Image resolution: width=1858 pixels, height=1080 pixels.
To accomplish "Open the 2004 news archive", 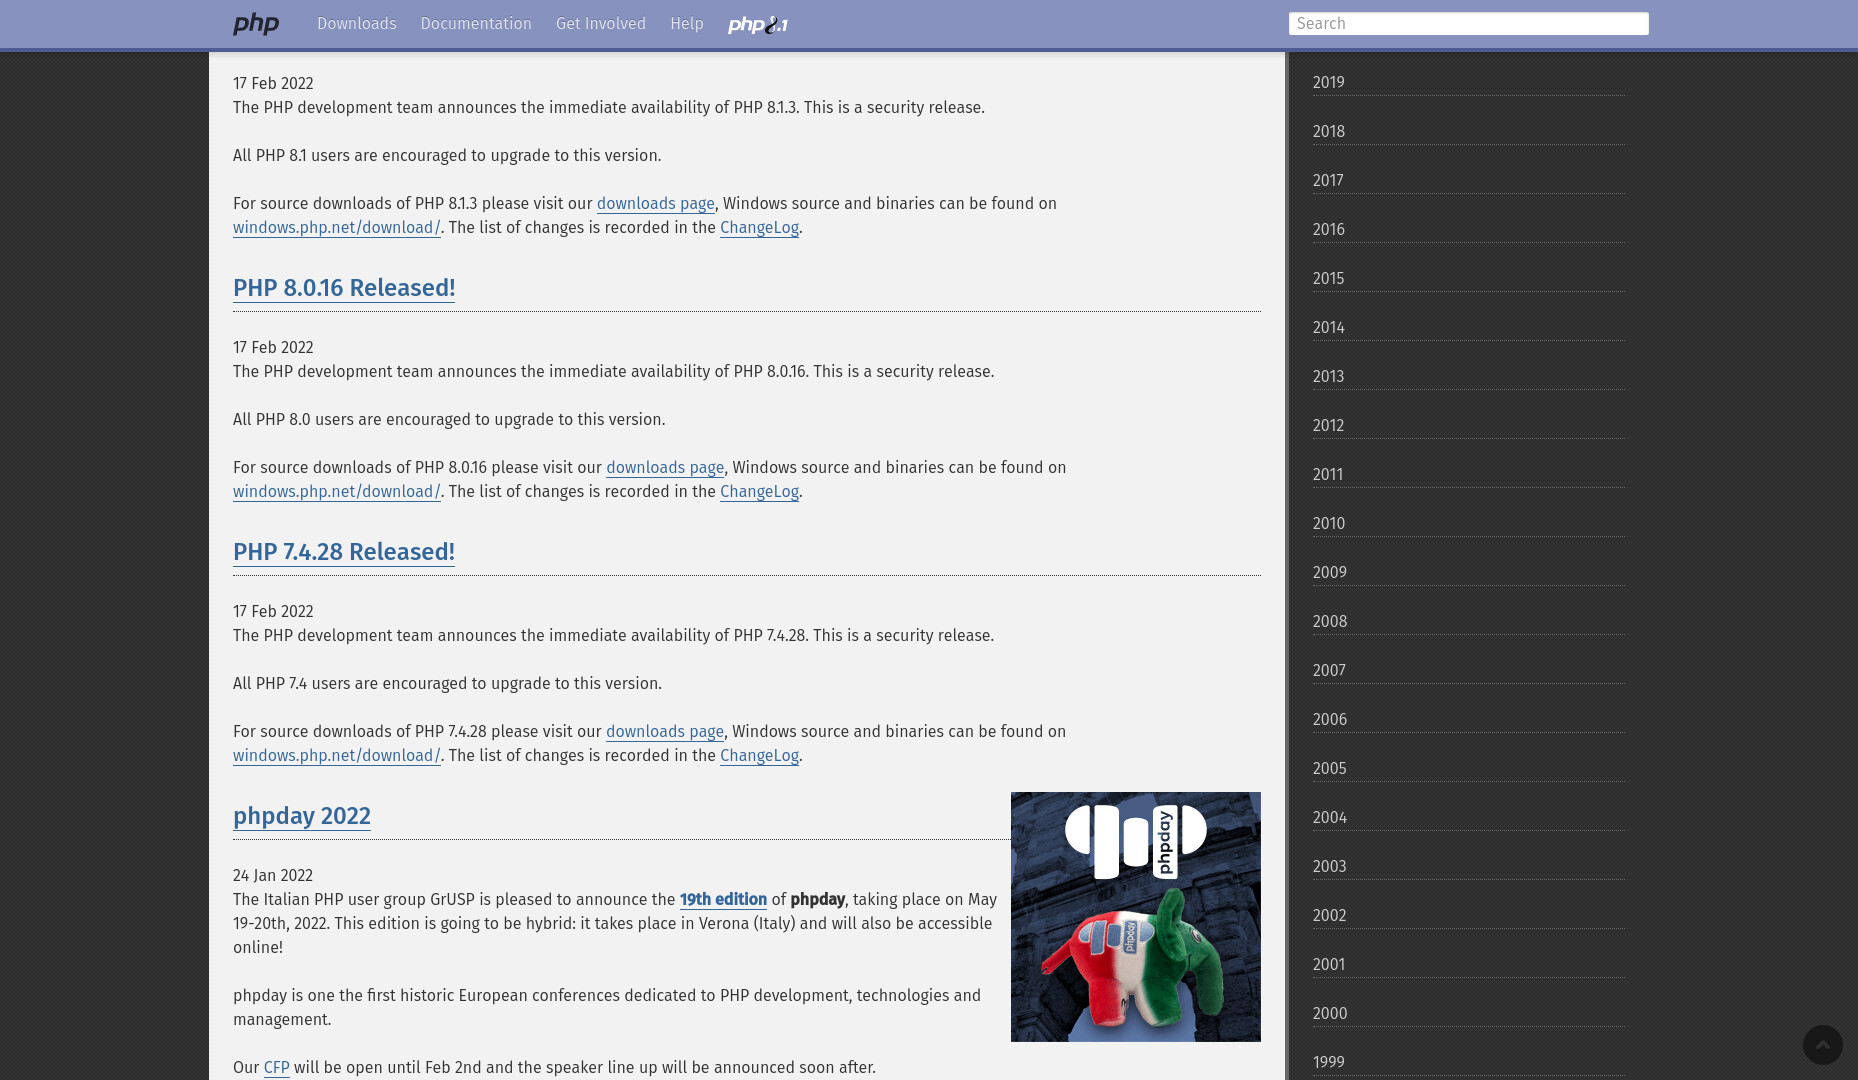I will click(1469, 818).
